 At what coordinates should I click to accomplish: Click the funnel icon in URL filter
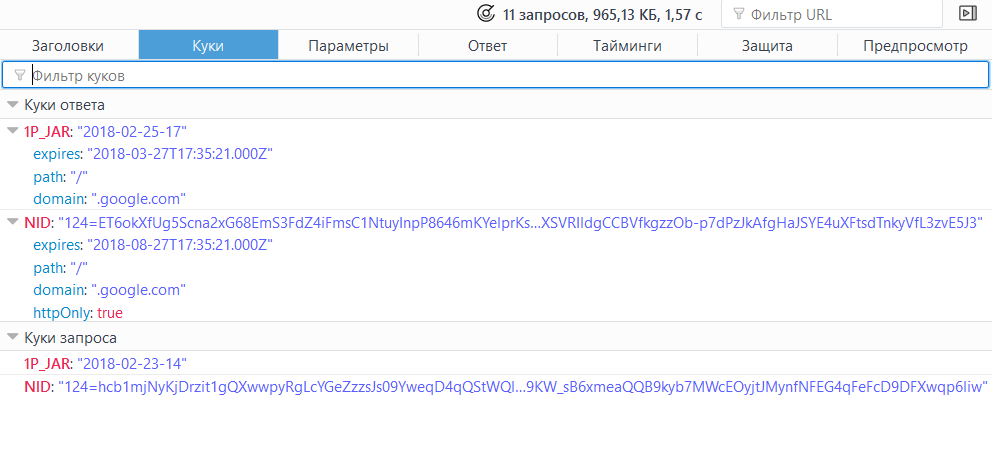[x=738, y=15]
